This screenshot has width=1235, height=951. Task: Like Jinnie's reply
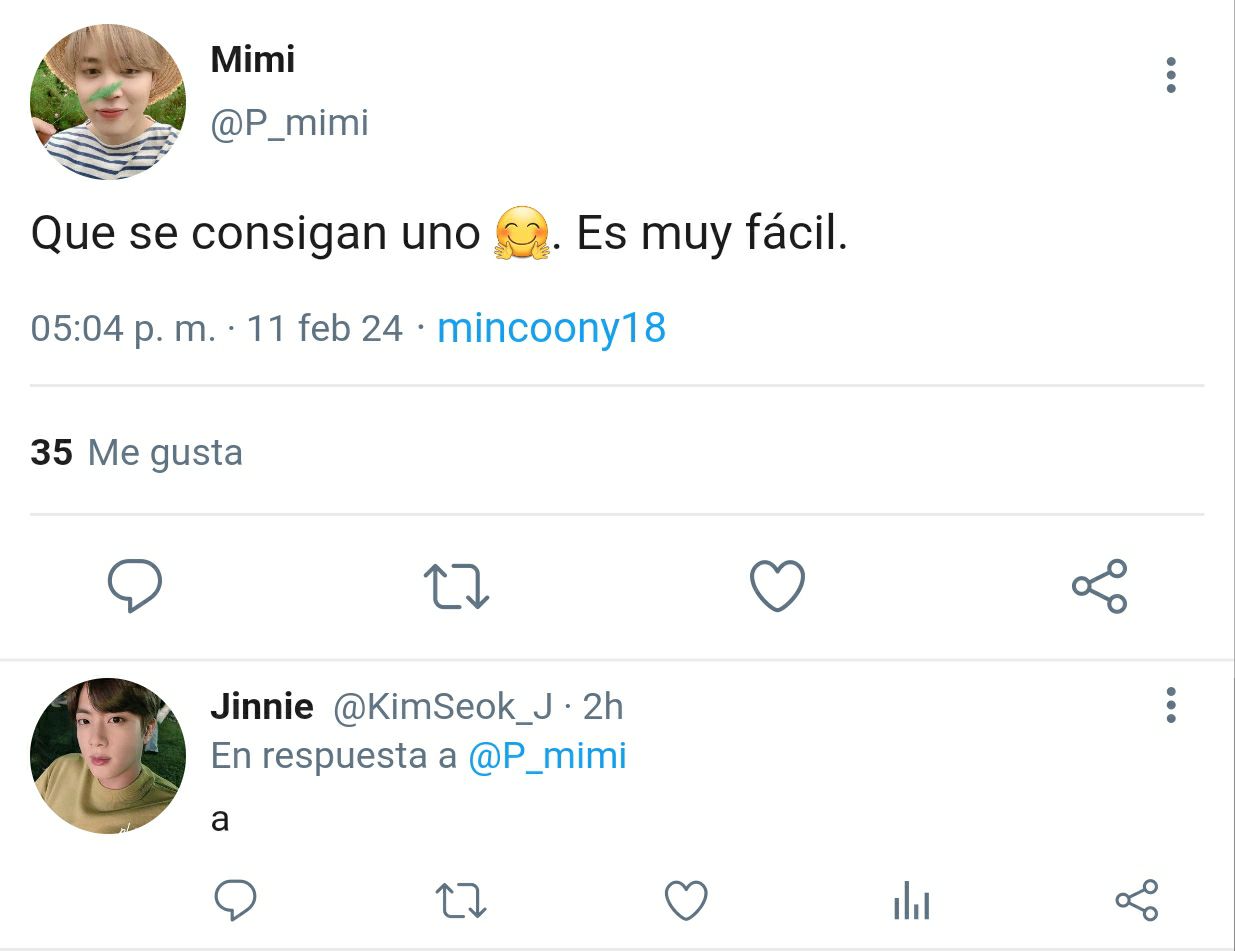686,901
